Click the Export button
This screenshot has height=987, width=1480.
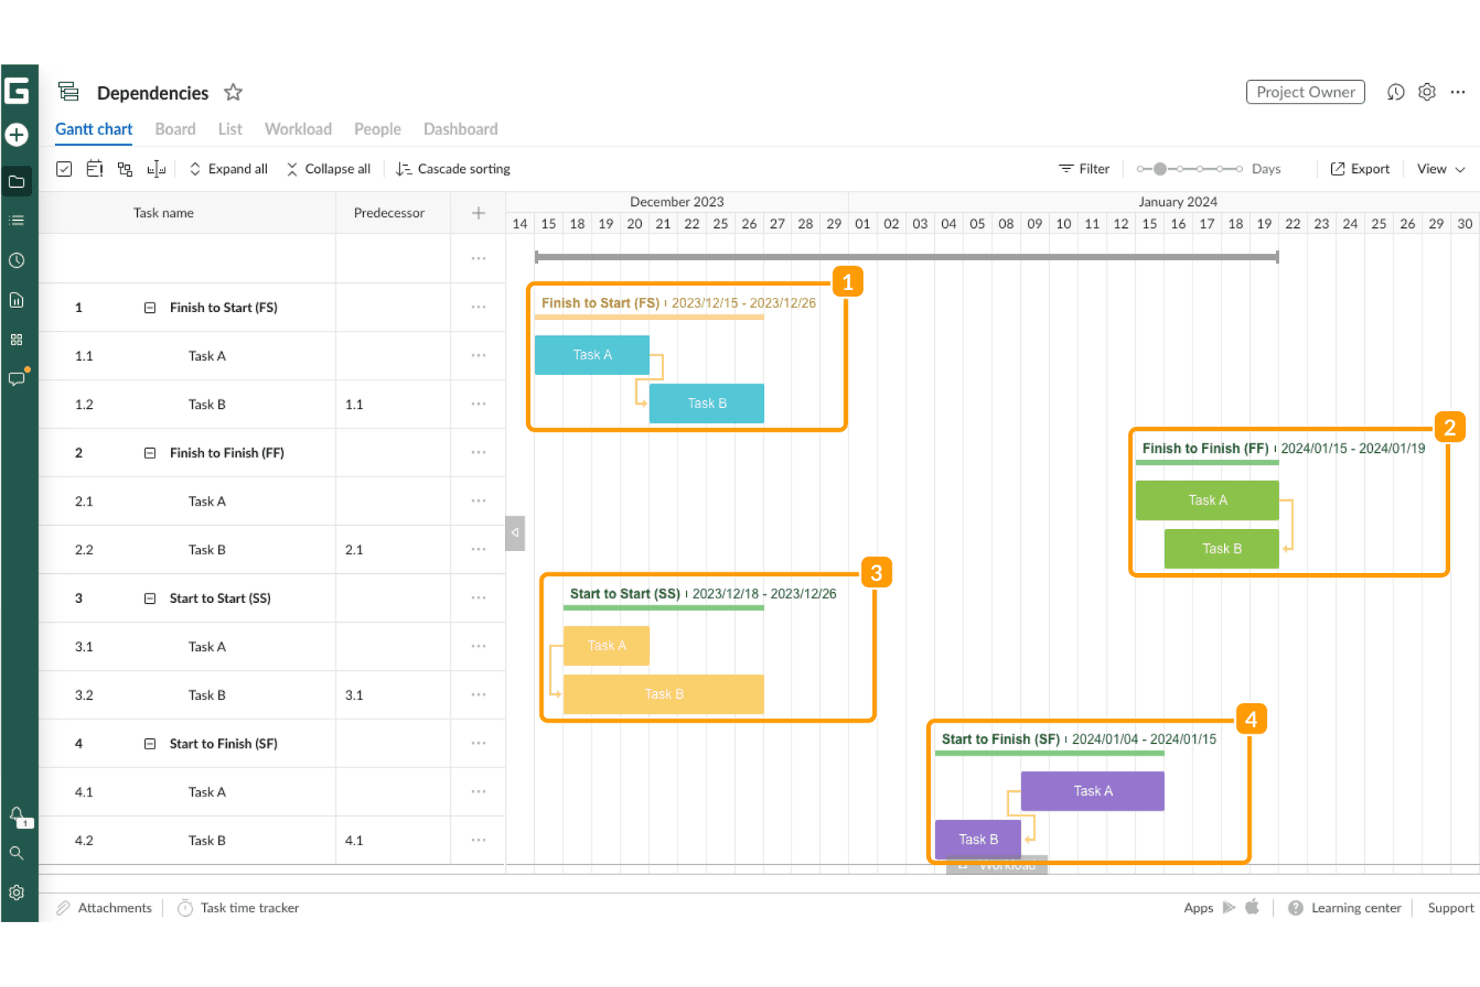pyautogui.click(x=1360, y=169)
